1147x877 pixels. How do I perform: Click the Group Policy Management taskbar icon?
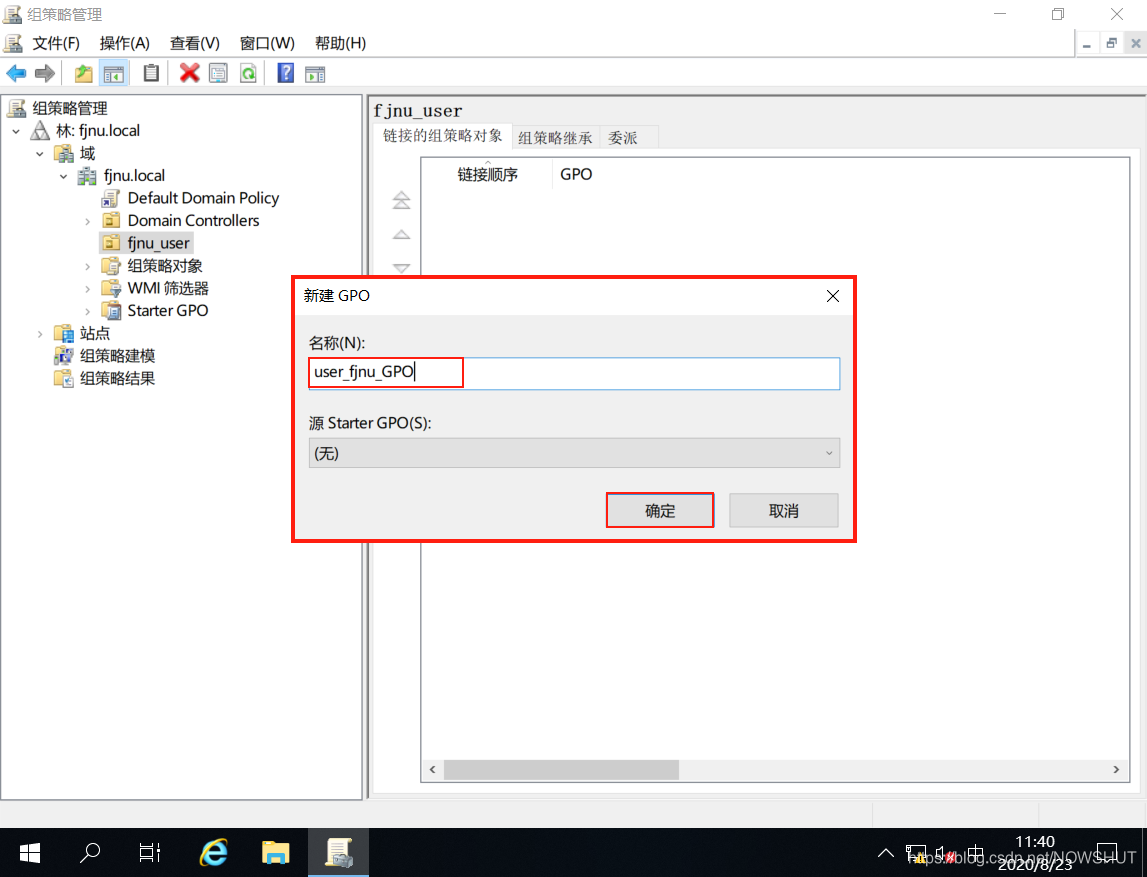coord(339,853)
